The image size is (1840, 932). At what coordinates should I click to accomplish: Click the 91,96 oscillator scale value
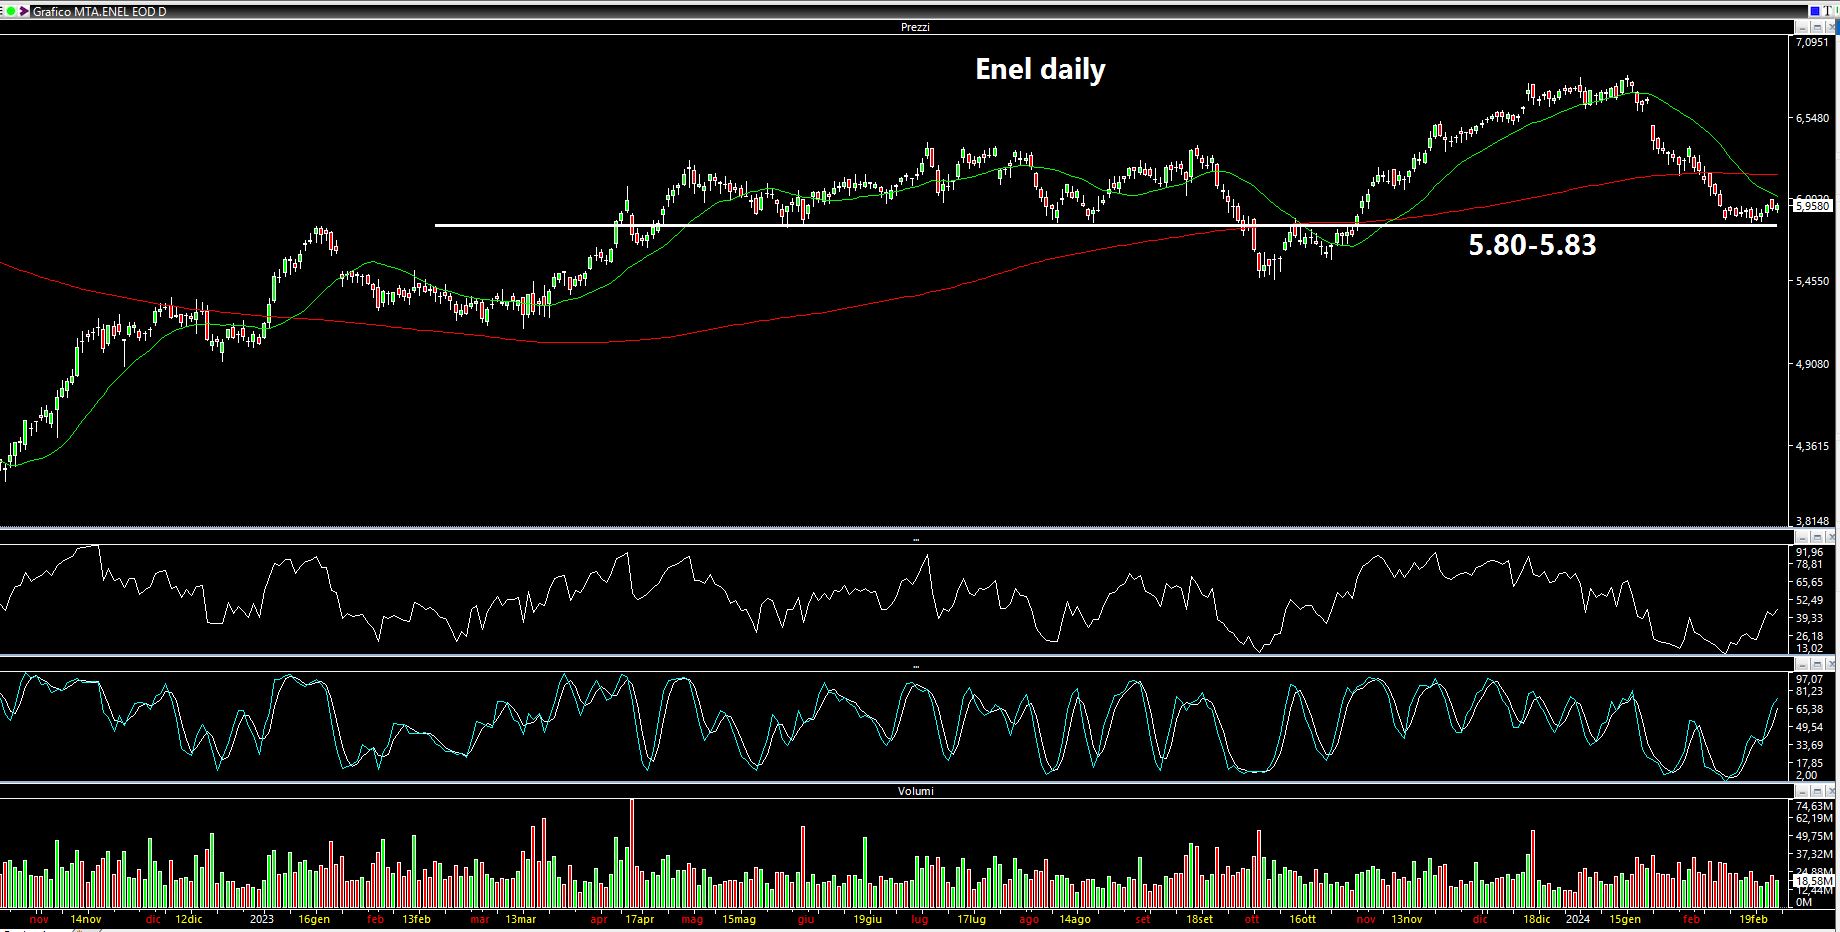tap(1810, 552)
